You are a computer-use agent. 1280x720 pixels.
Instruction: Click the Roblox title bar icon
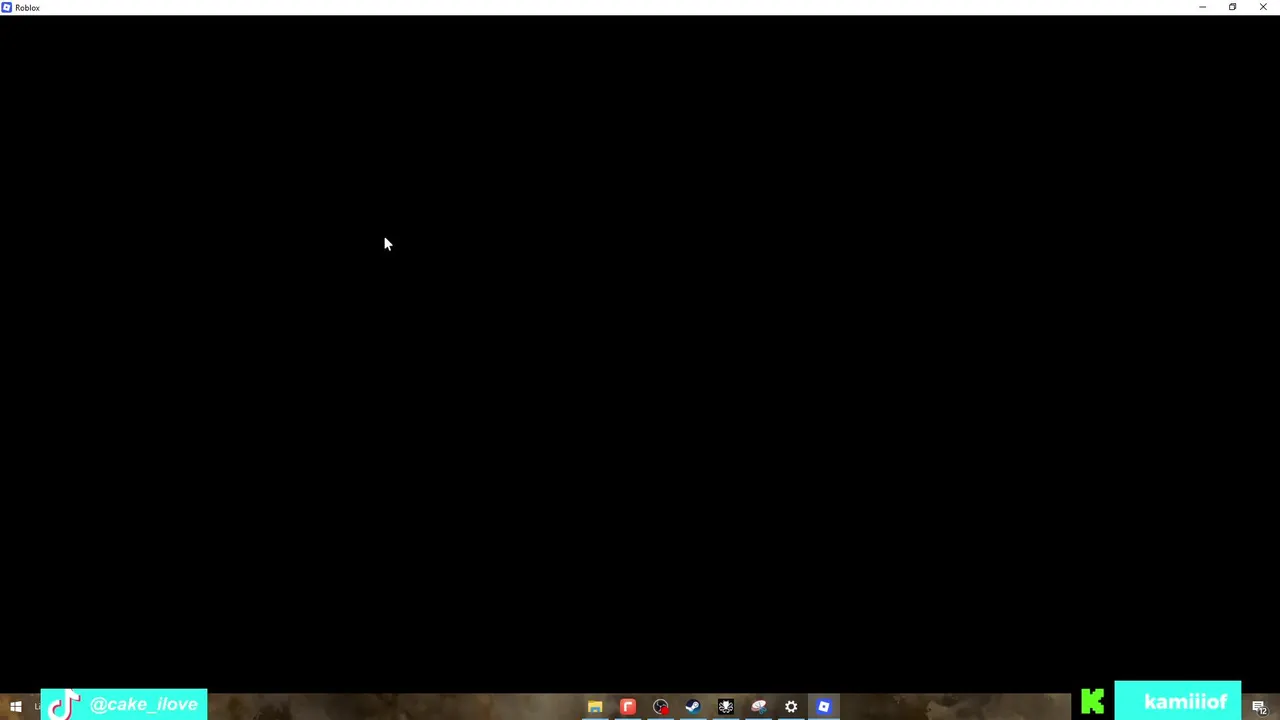7,7
